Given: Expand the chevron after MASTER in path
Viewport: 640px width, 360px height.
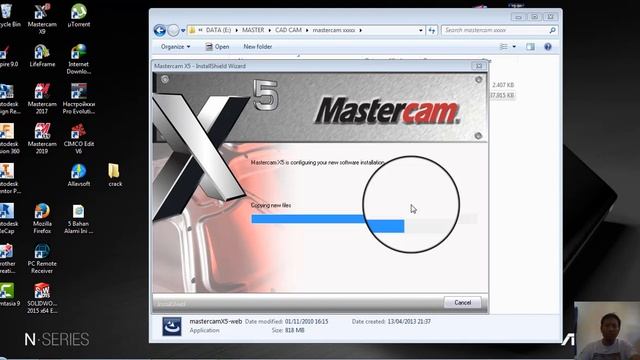Looking at the screenshot, I should click(269, 30).
